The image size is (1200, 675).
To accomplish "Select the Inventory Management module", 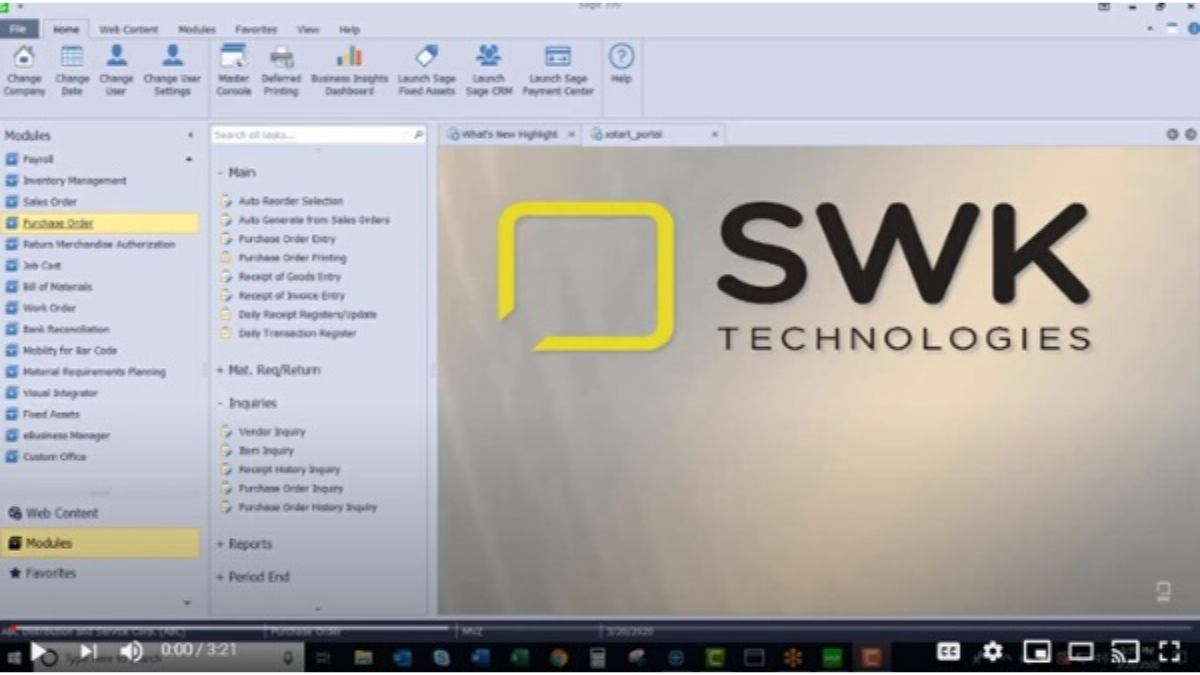I will pos(75,181).
